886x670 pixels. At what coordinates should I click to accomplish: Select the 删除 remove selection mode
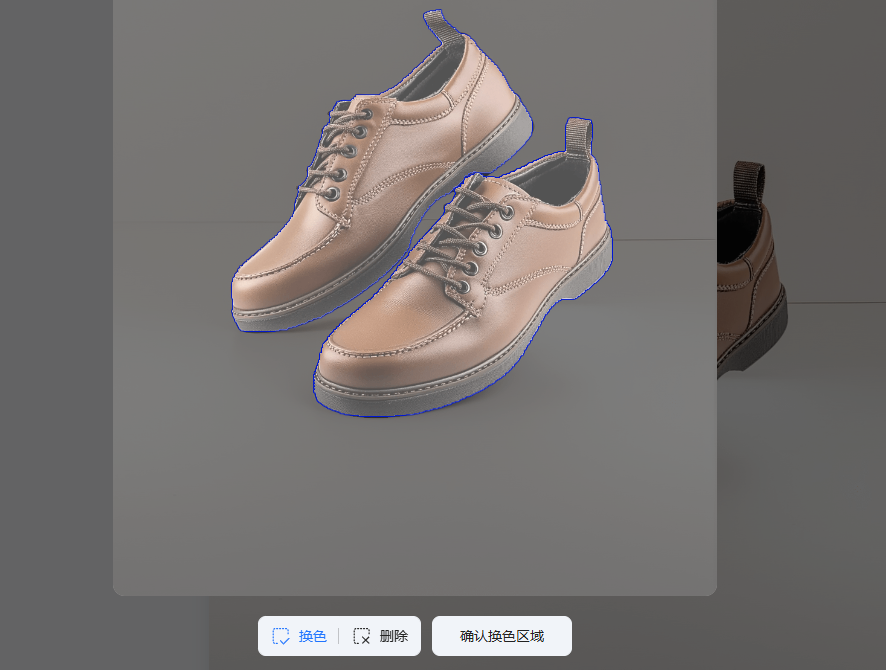point(380,636)
